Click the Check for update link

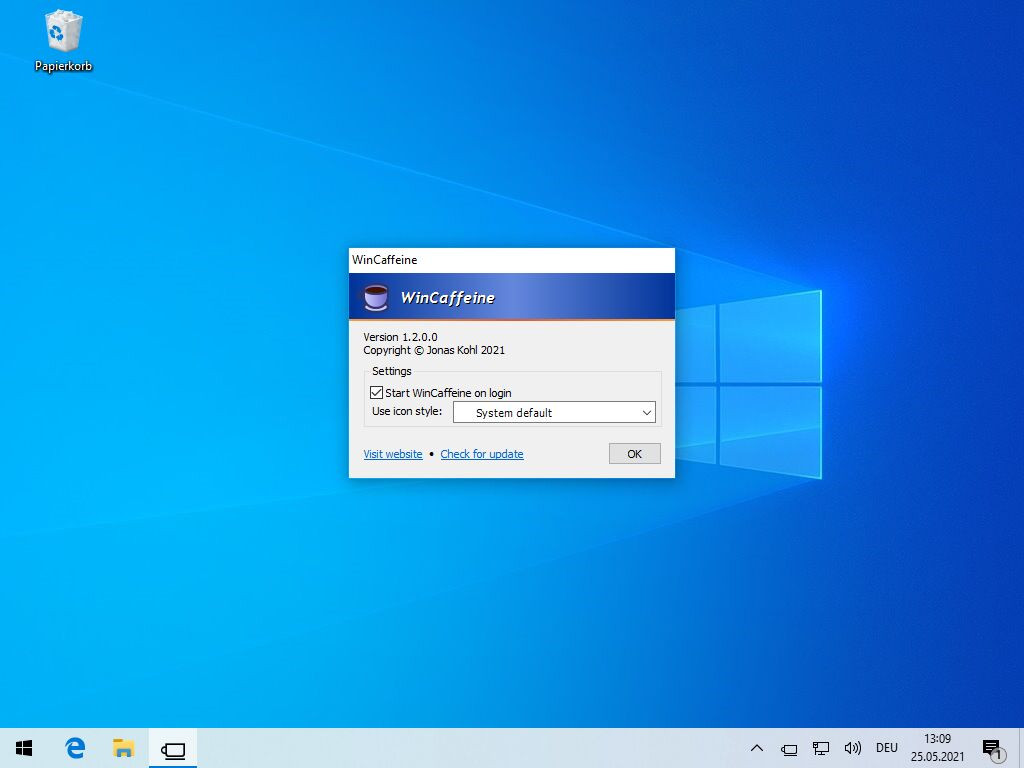point(481,454)
